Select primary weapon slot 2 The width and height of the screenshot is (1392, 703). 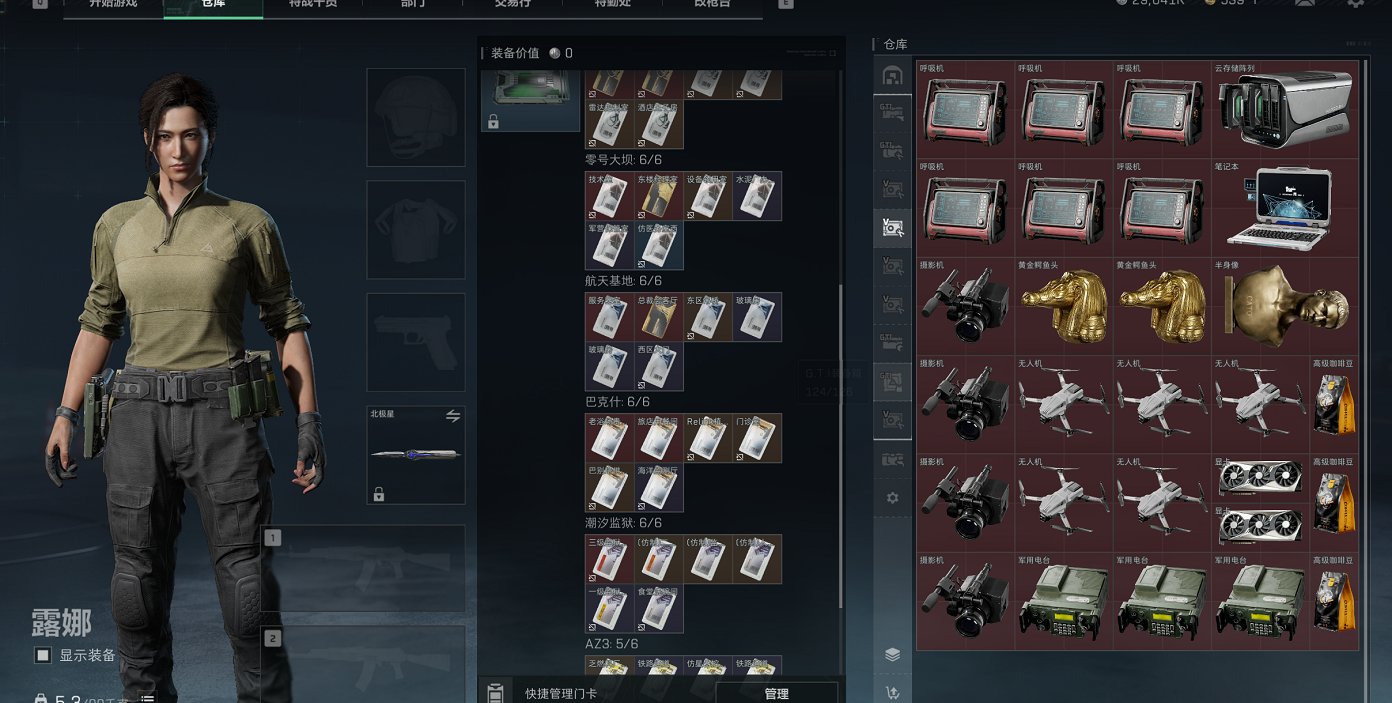(x=363, y=664)
